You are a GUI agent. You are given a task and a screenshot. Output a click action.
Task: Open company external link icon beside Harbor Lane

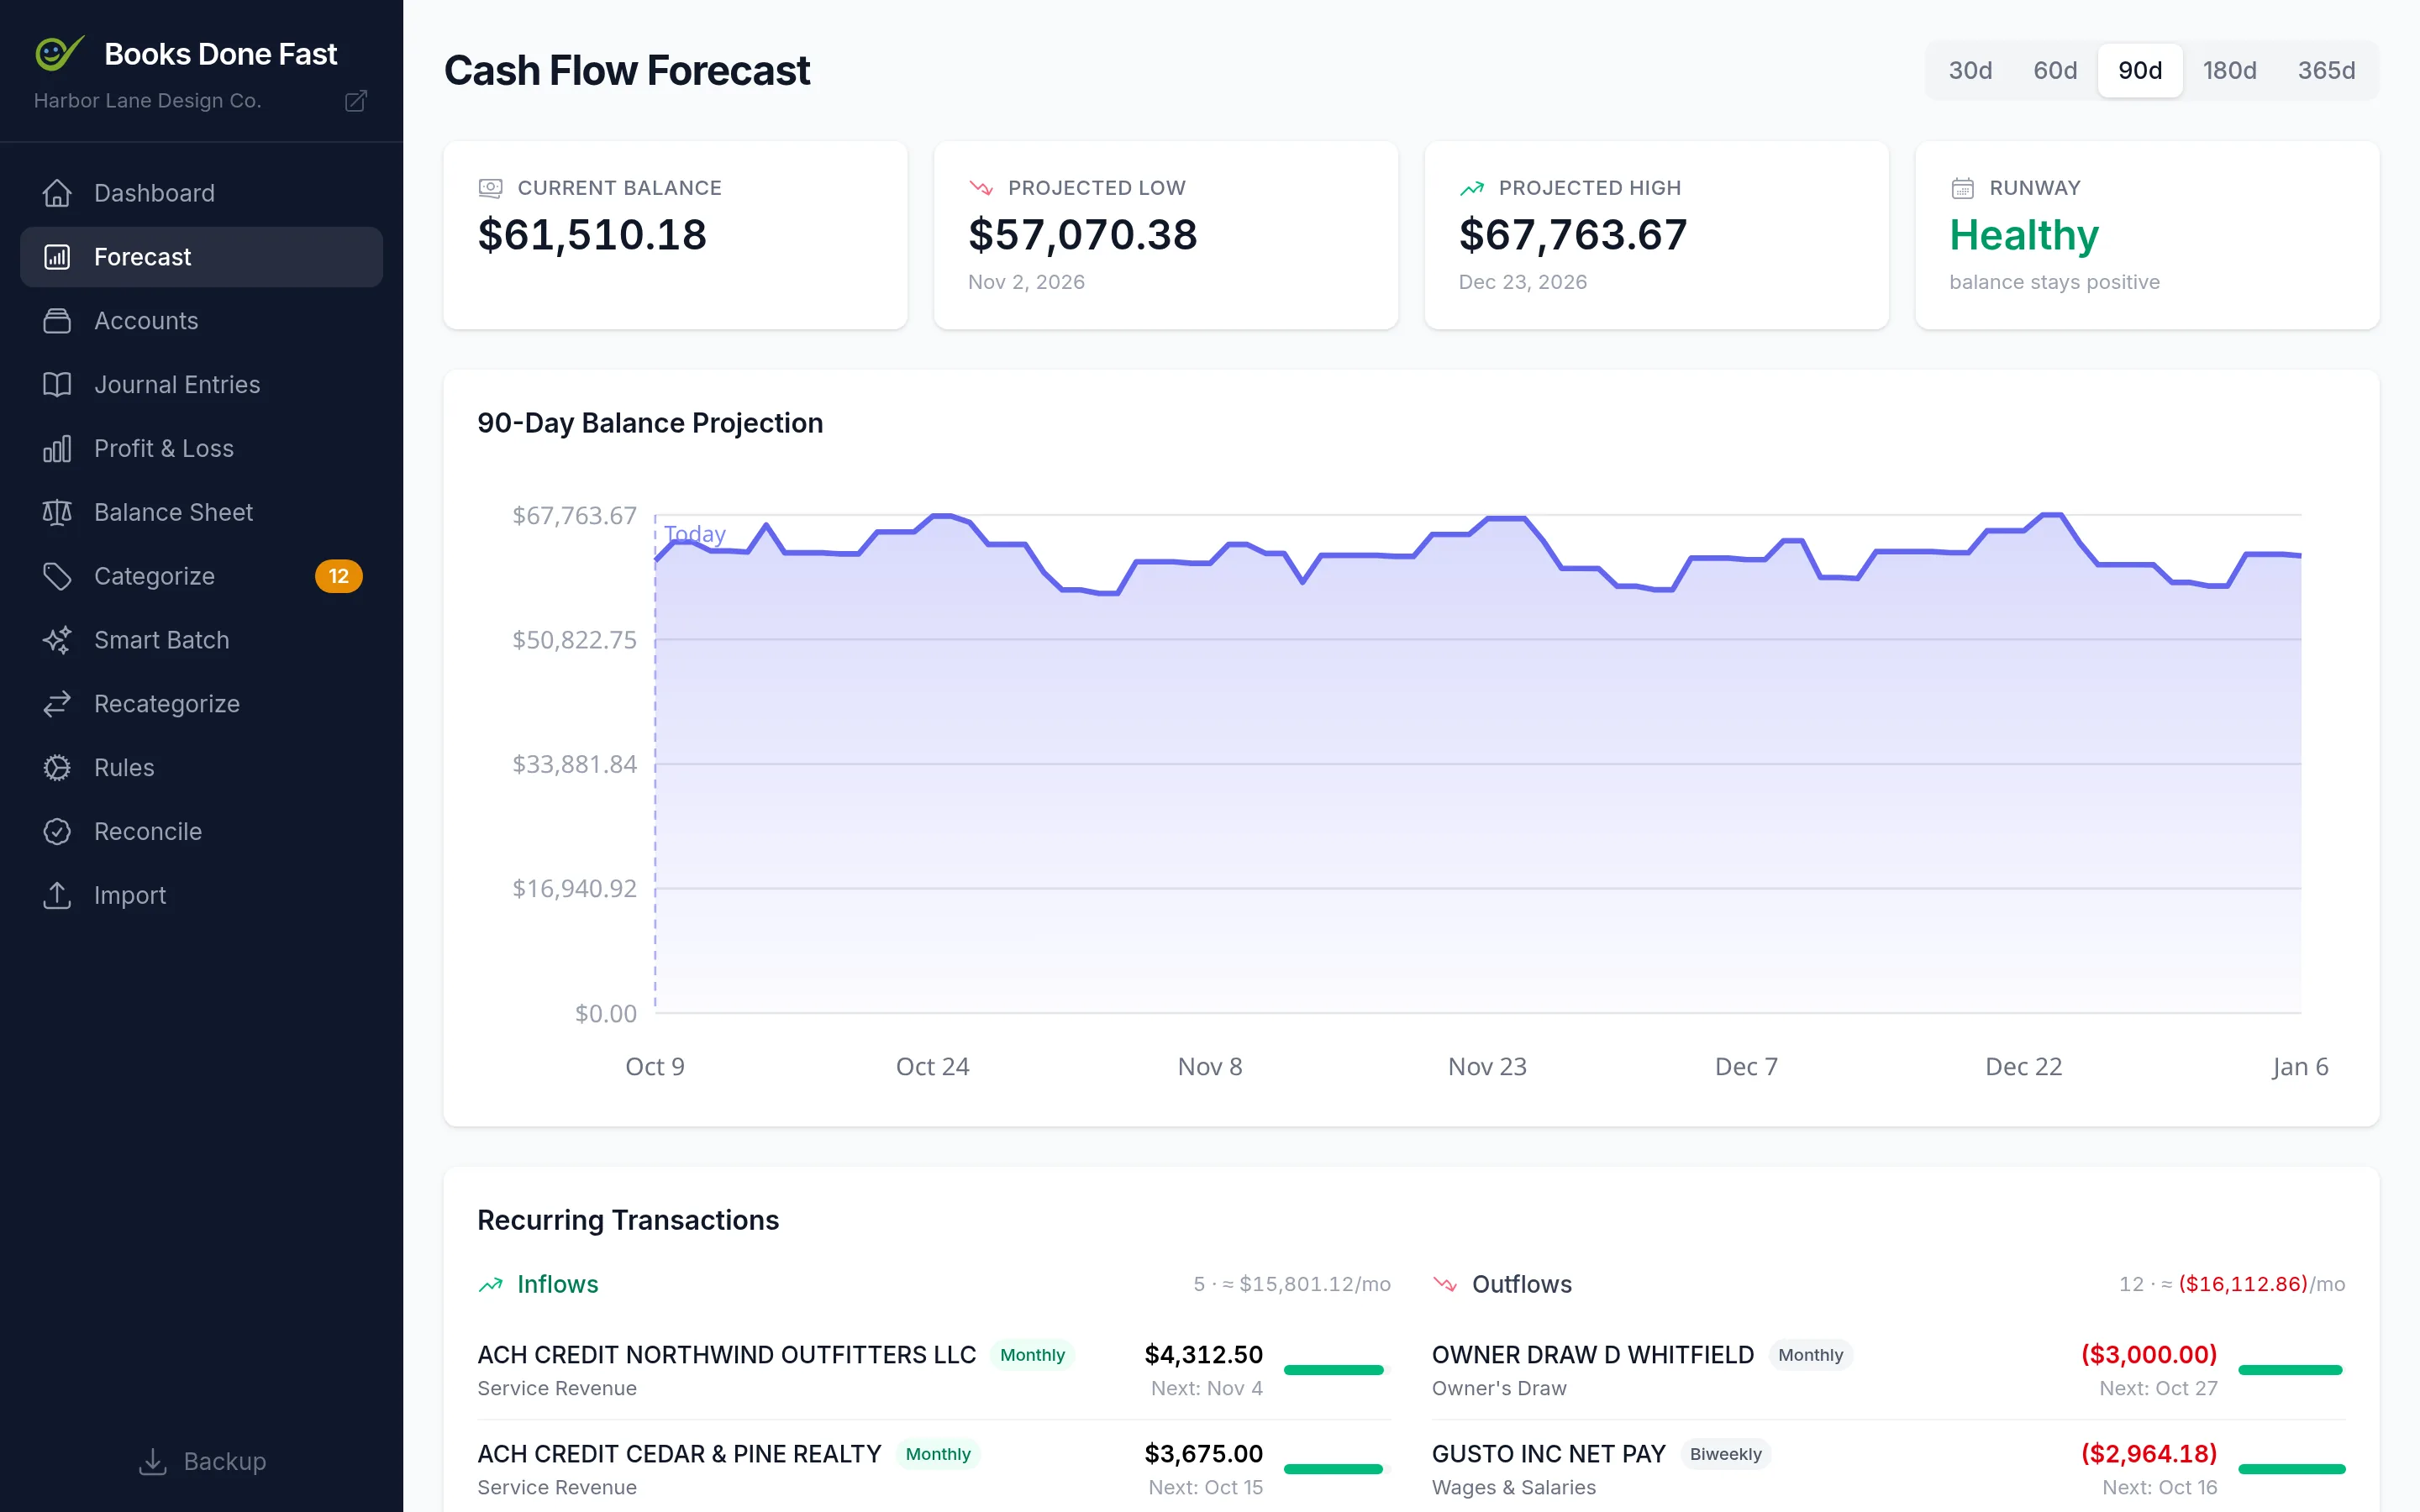click(356, 101)
